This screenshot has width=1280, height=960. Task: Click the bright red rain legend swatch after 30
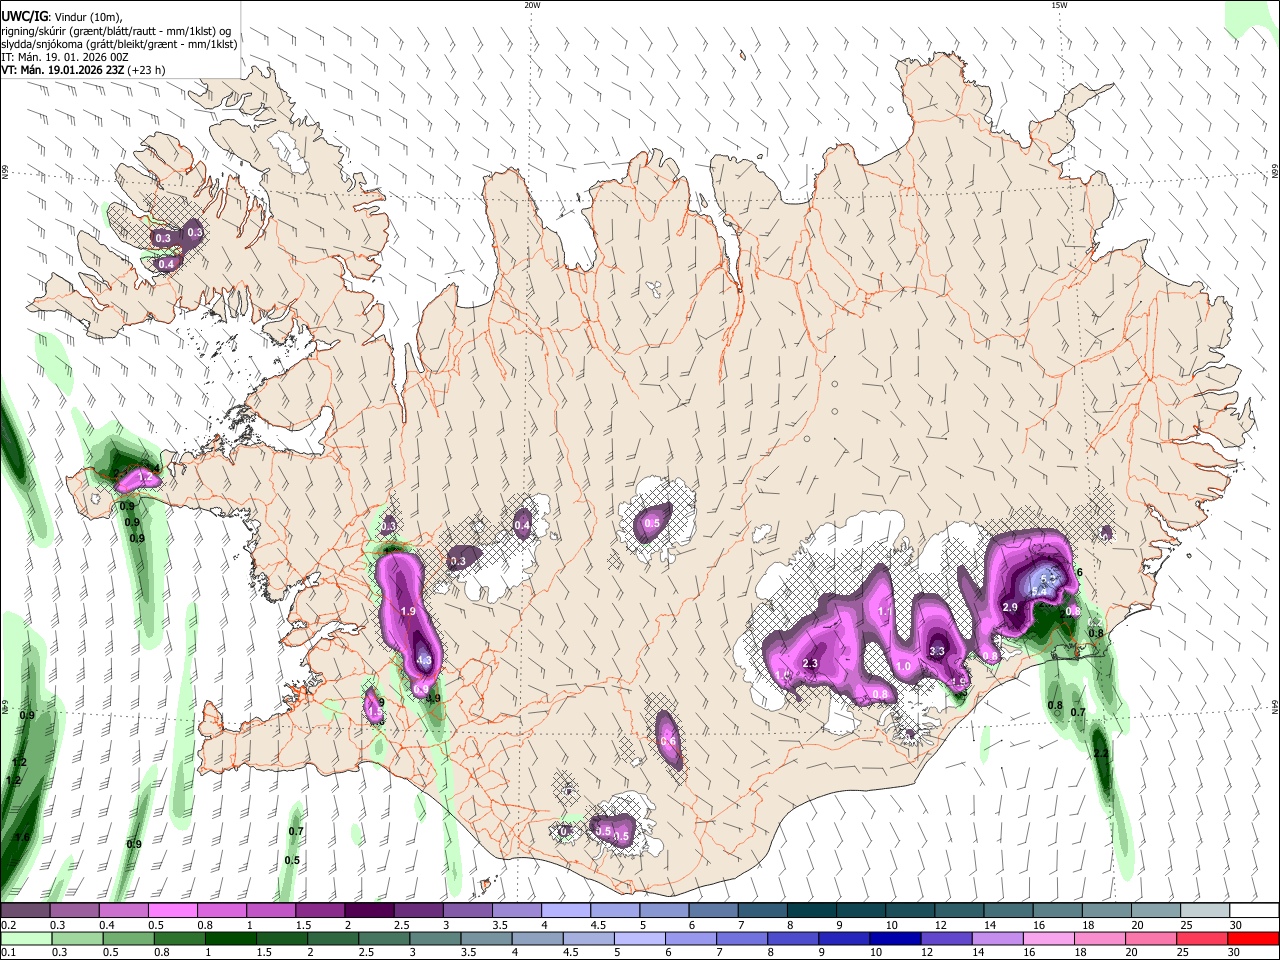pos(1252,939)
